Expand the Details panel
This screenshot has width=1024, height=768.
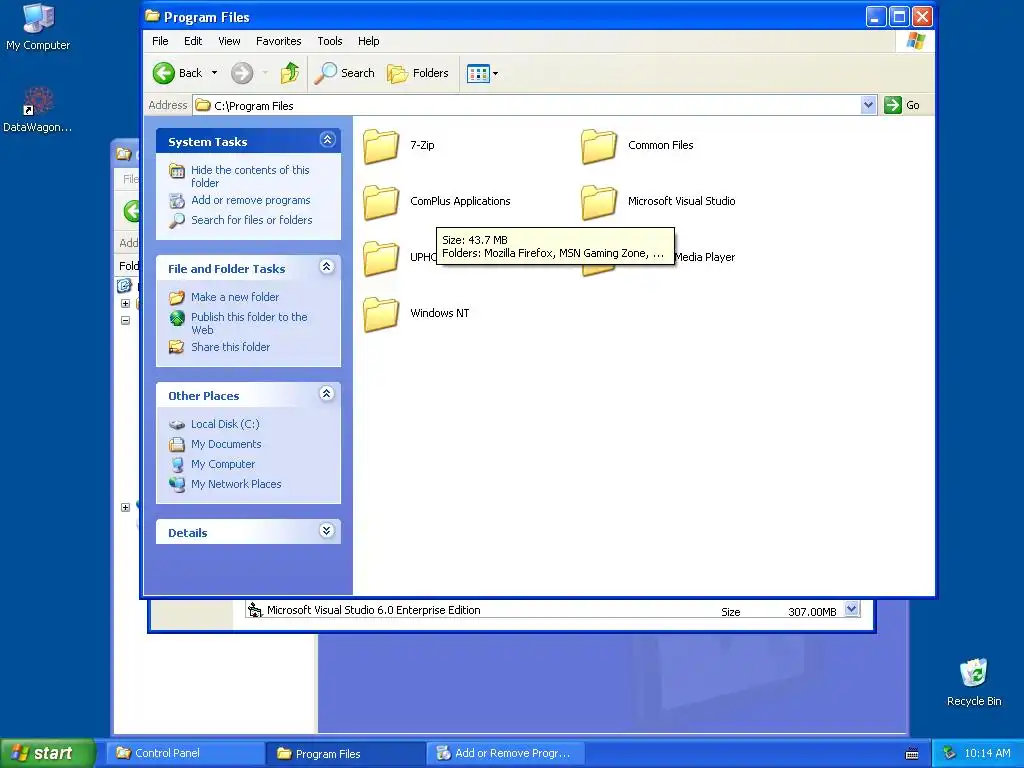tap(327, 530)
